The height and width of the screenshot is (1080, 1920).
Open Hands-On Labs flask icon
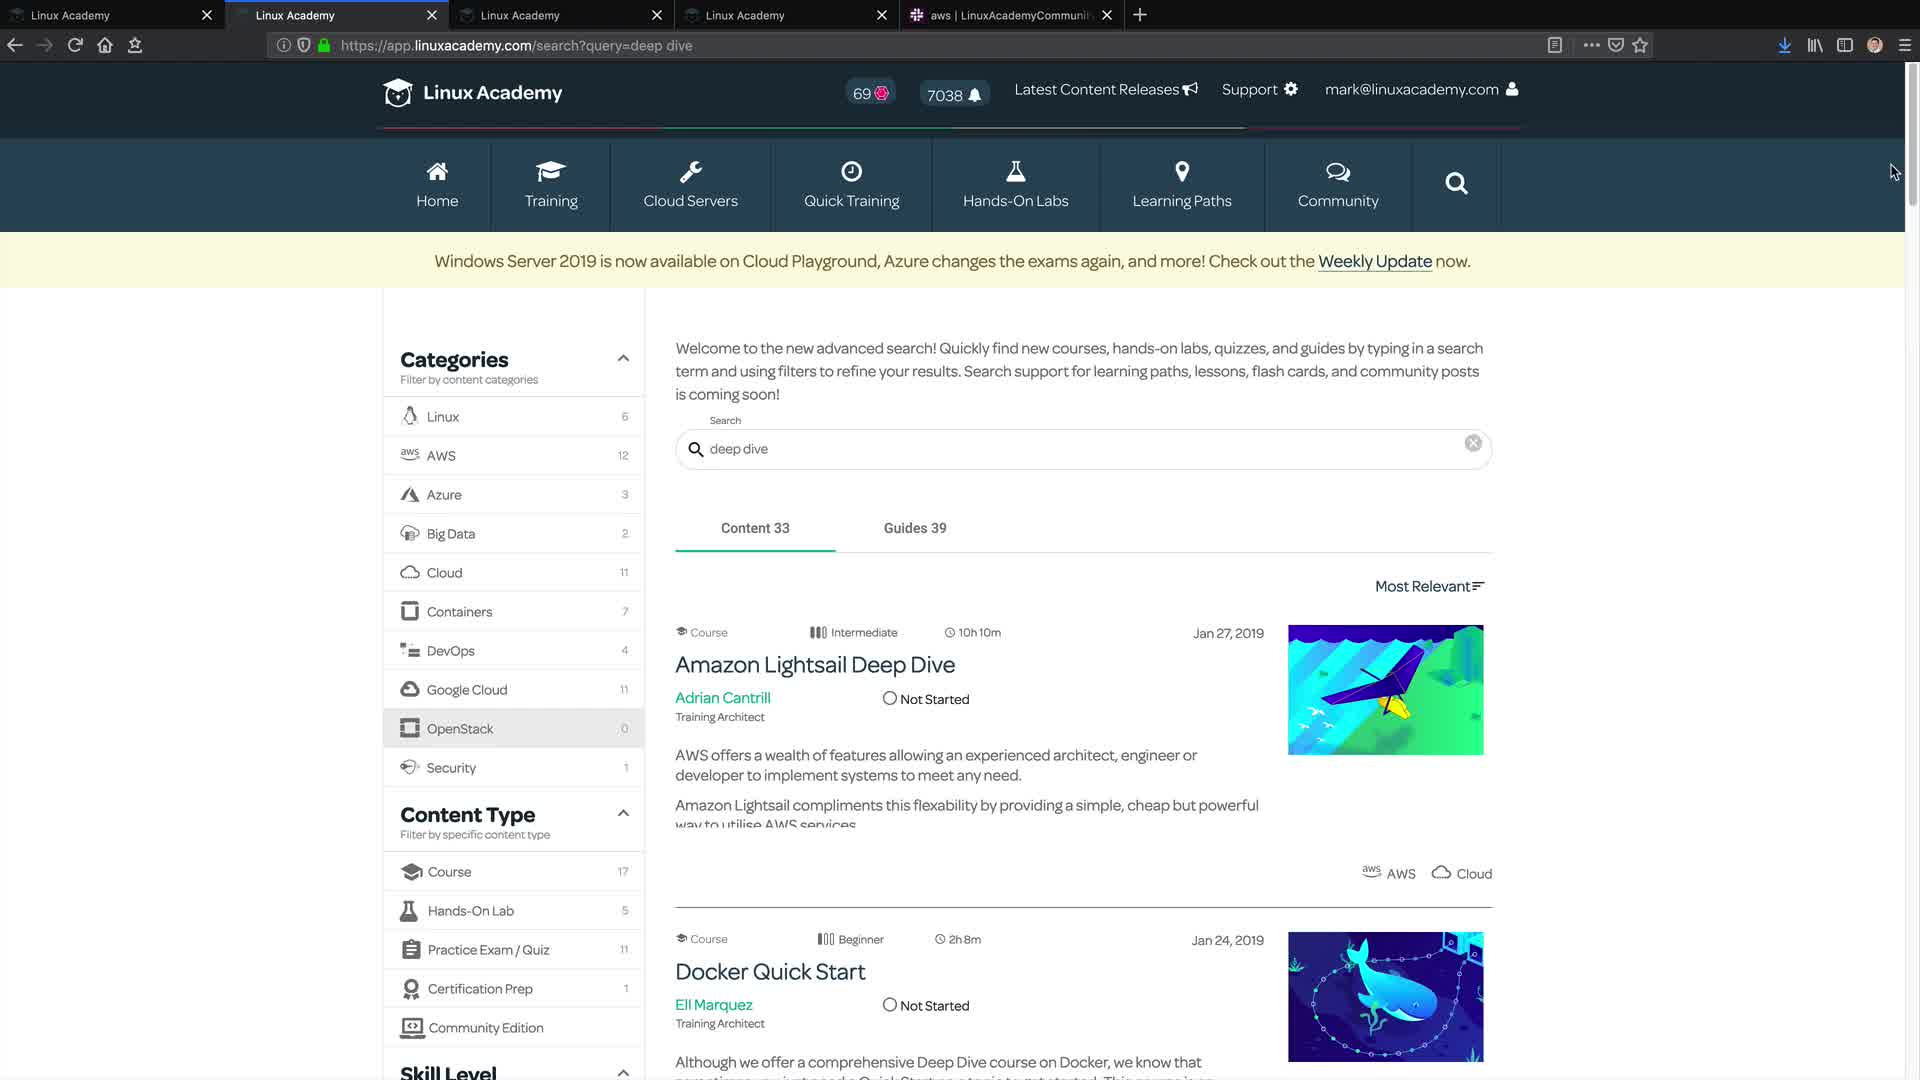1015,172
